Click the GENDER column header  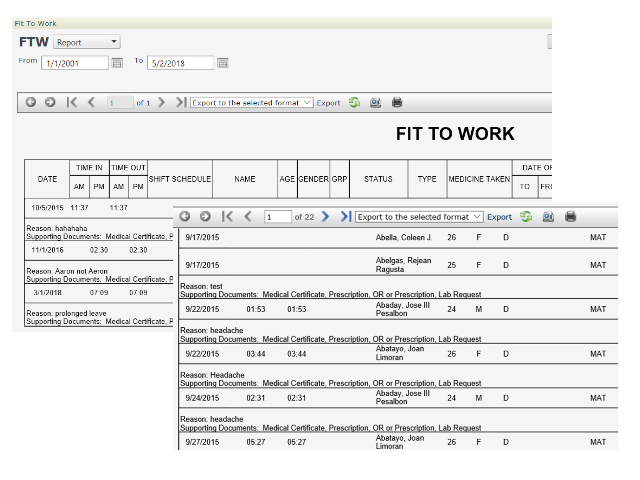(313, 179)
